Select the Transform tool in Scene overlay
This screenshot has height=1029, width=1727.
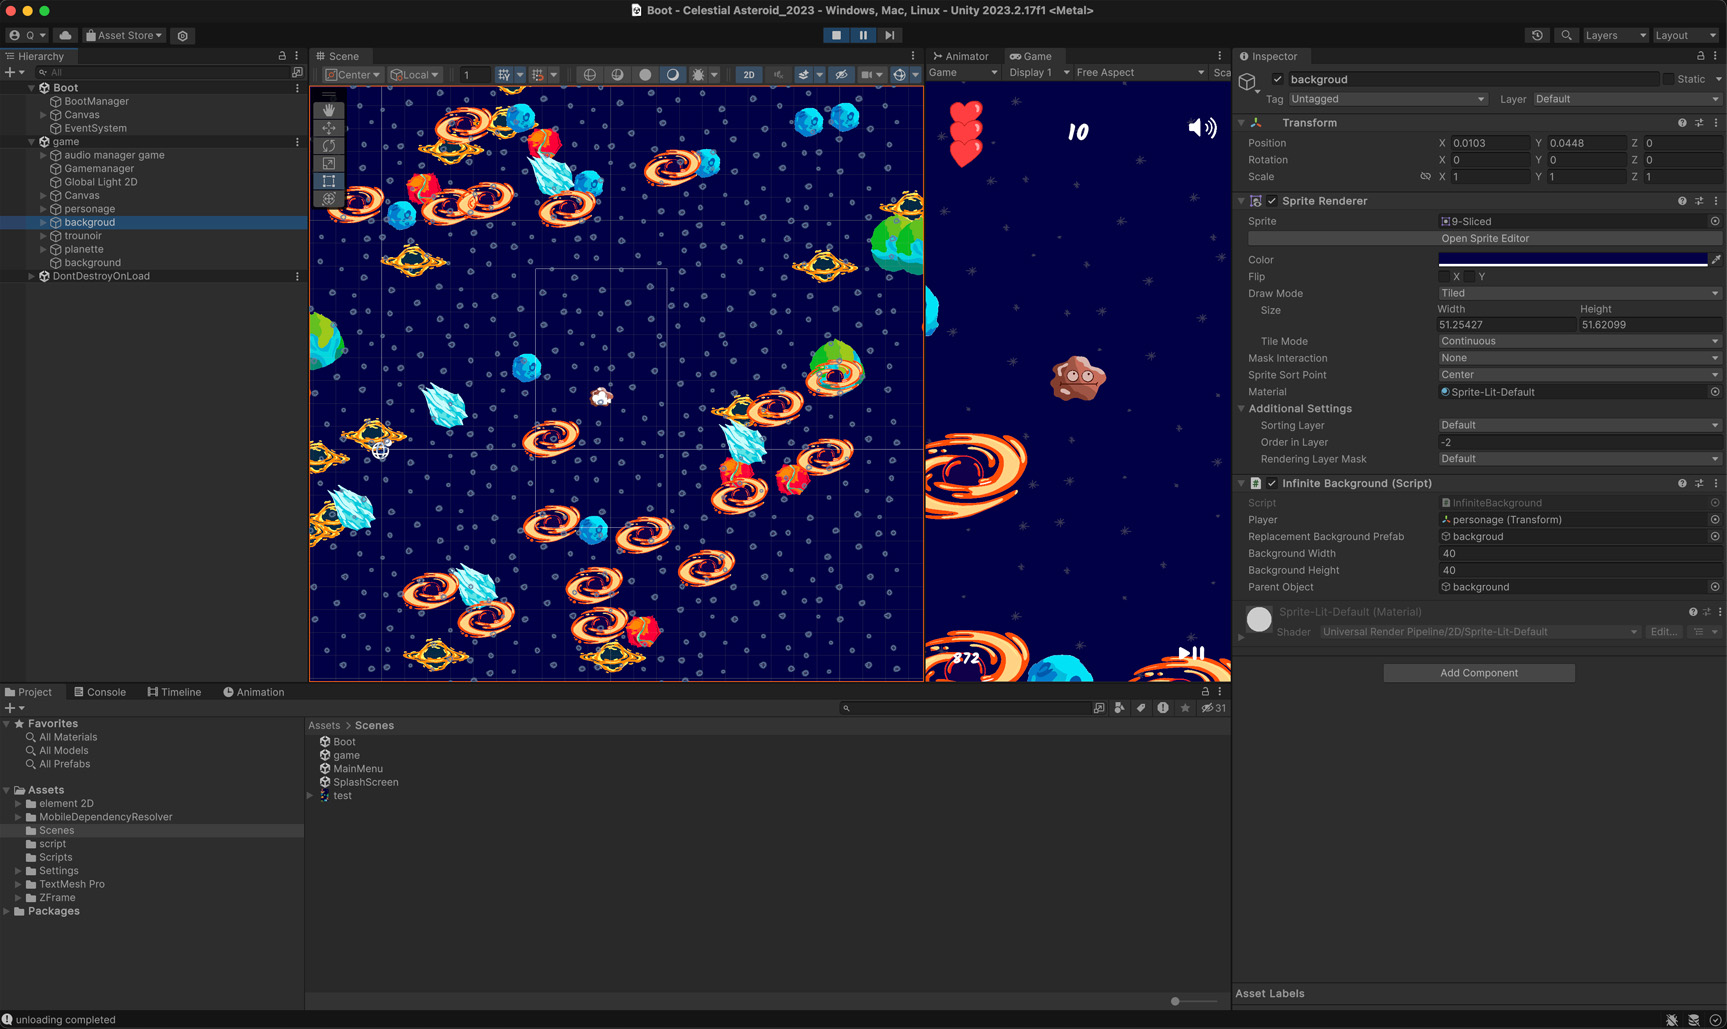tap(329, 199)
